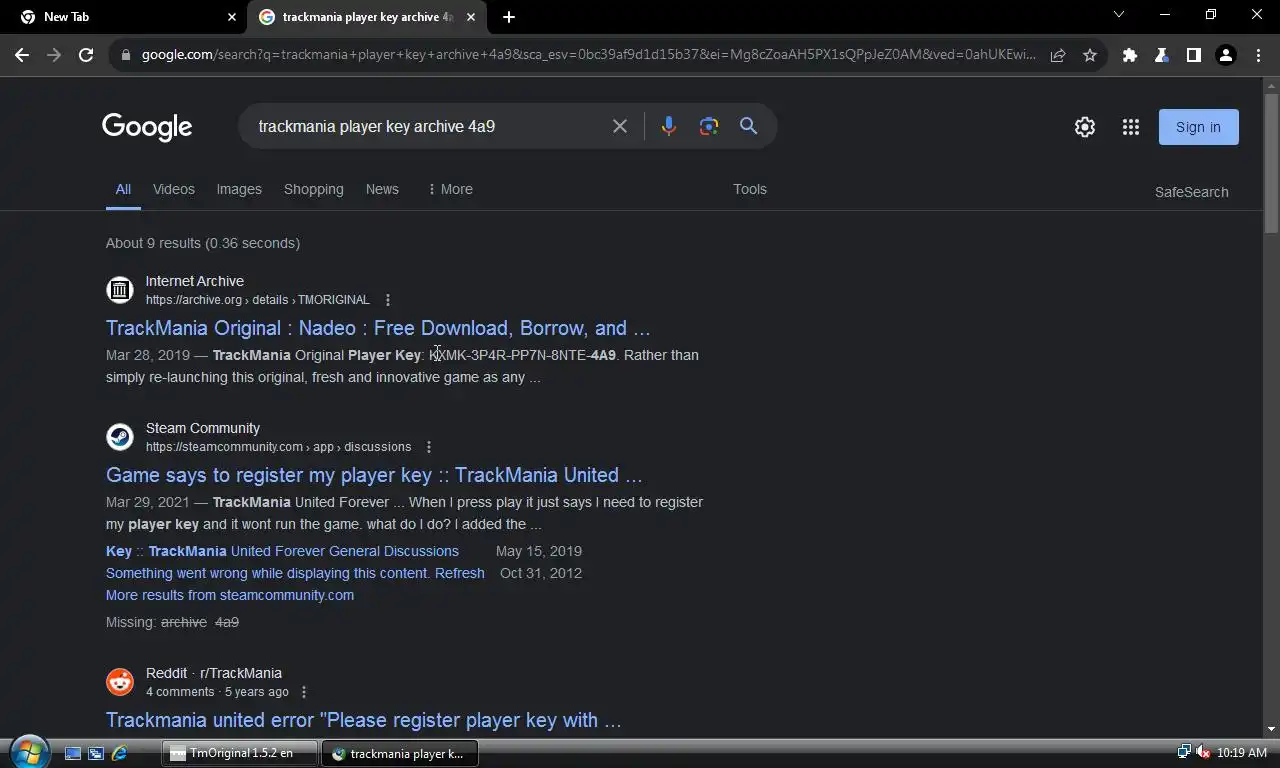This screenshot has width=1280, height=768.
Task: Click the Reddit favicon
Action: 120,682
